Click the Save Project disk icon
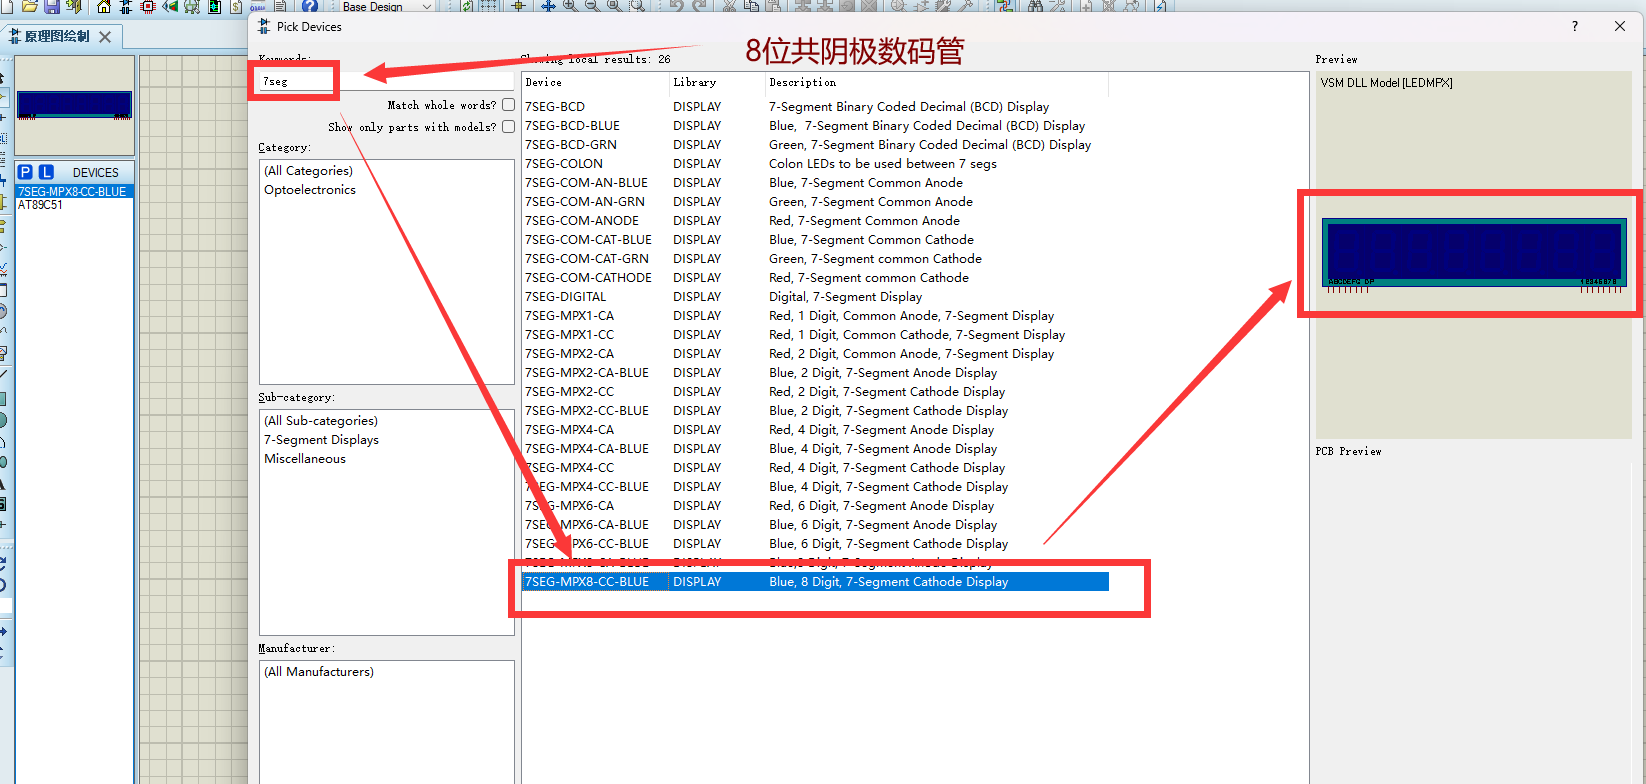Viewport: 1646px width, 784px height. [x=51, y=6]
